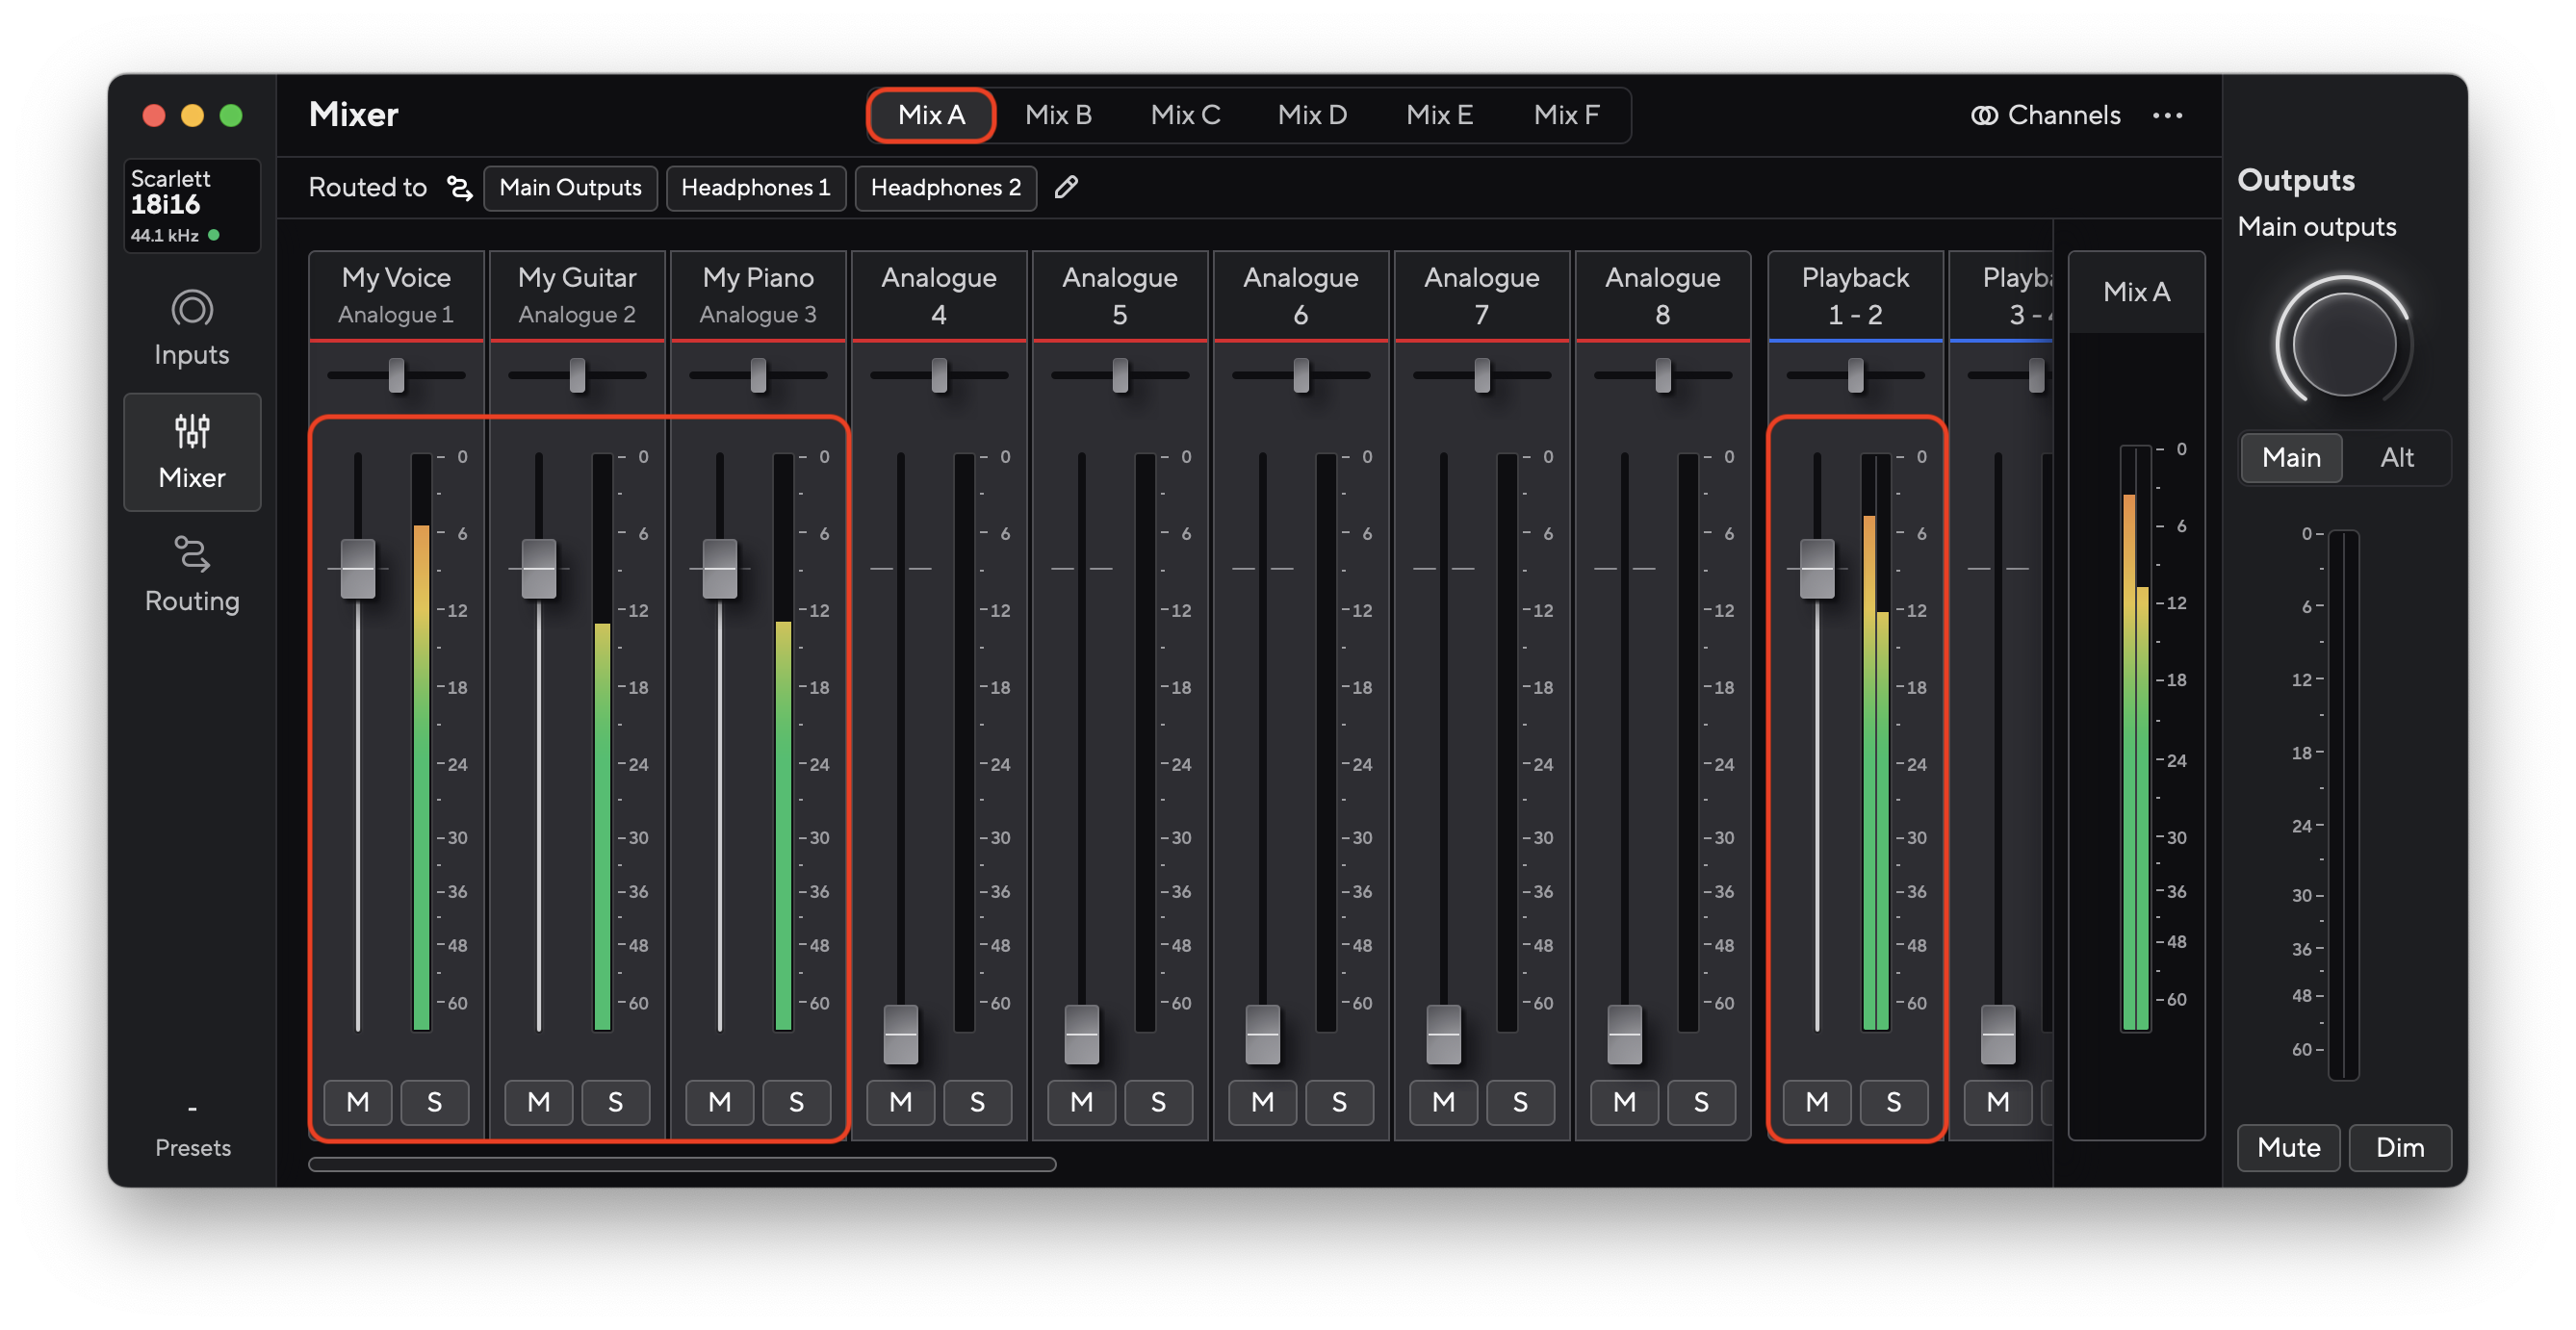Open the Inputs panel
Viewport: 2576px width, 1330px height.
tap(191, 326)
